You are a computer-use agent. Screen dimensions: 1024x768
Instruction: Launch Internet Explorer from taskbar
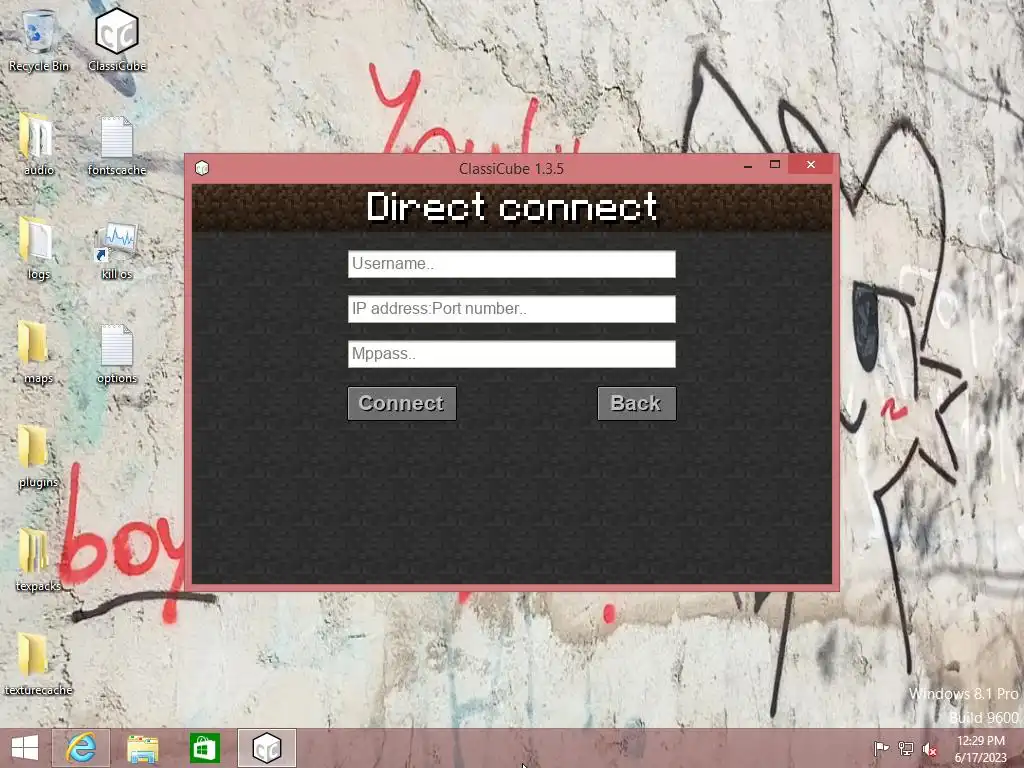tap(81, 748)
